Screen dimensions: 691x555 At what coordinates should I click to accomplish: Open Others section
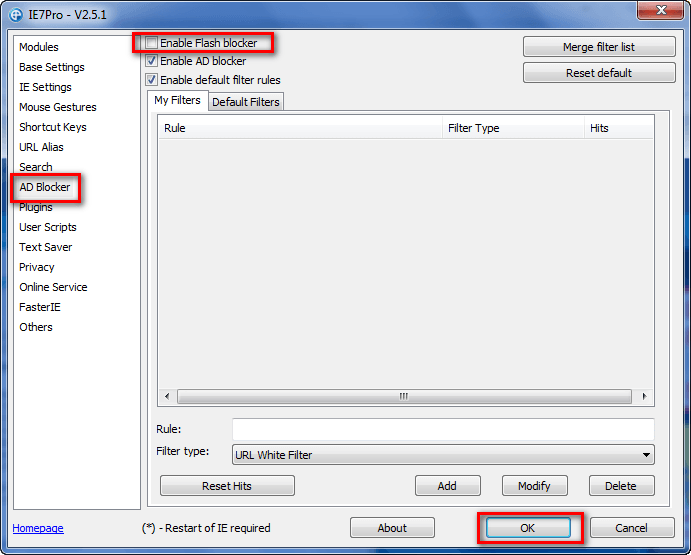coord(36,327)
